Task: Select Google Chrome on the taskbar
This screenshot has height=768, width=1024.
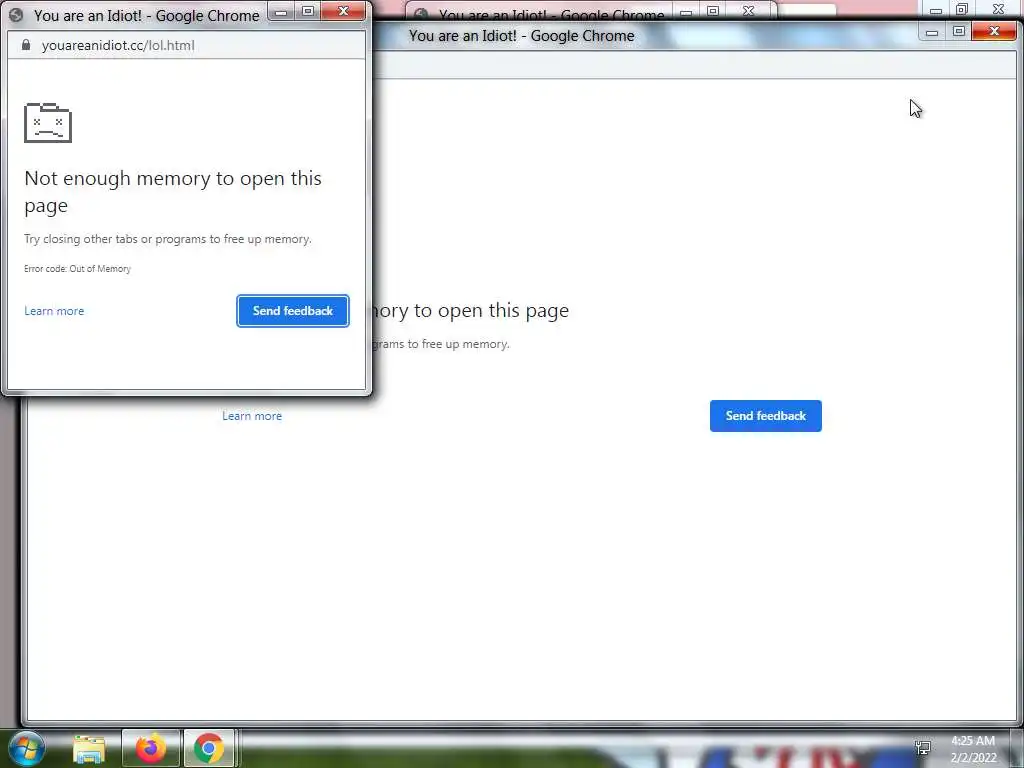Action: pyautogui.click(x=209, y=748)
